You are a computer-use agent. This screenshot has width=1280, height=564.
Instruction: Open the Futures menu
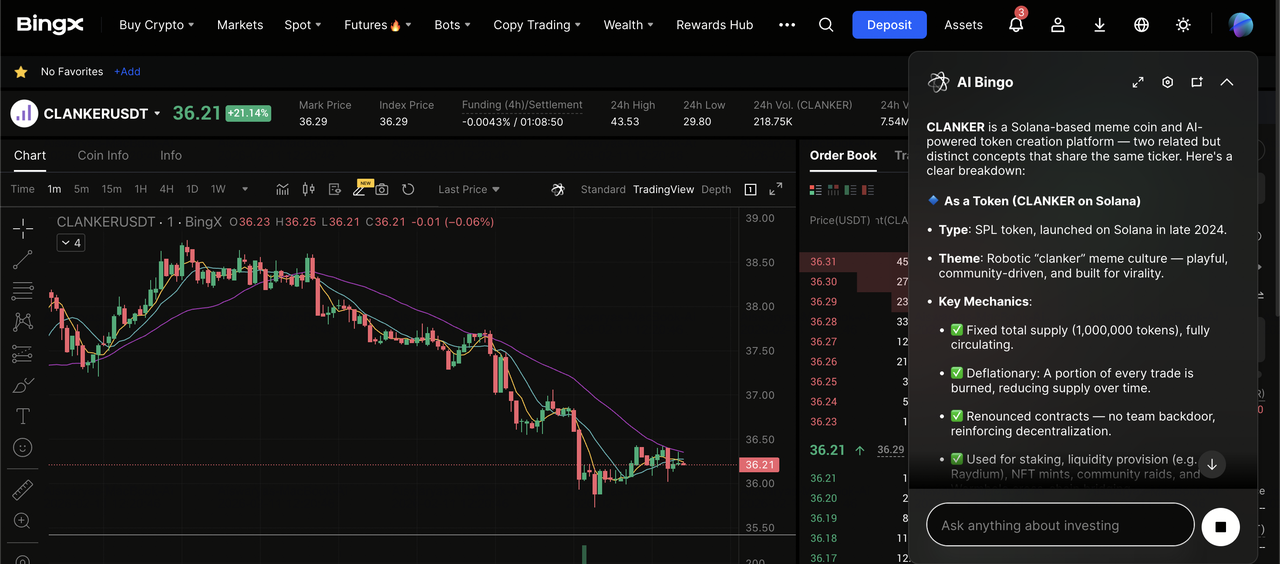tap(377, 25)
